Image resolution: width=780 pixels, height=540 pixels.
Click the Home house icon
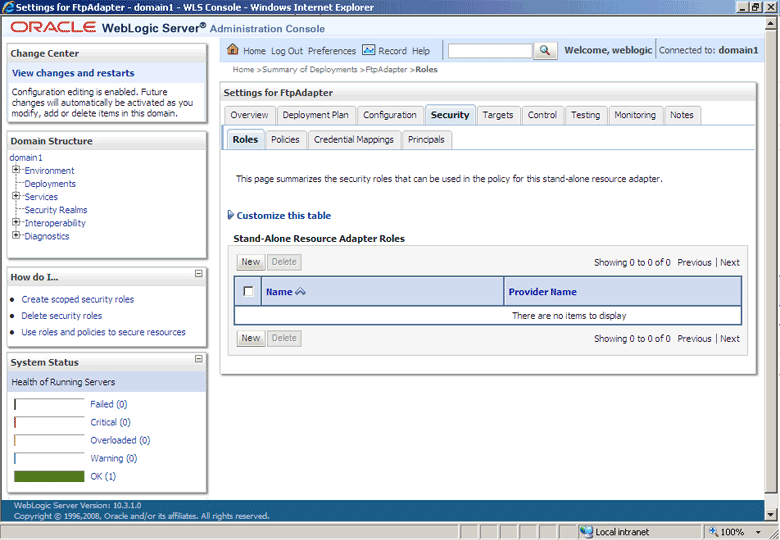click(232, 49)
